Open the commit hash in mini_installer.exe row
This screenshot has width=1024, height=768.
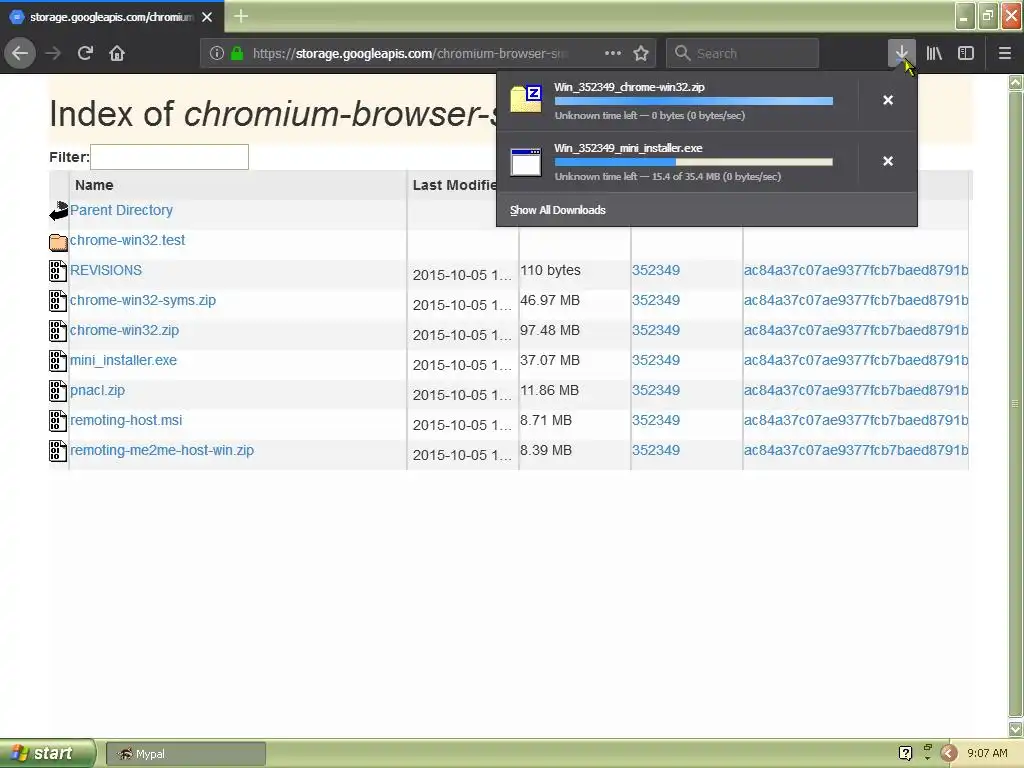(x=856, y=360)
